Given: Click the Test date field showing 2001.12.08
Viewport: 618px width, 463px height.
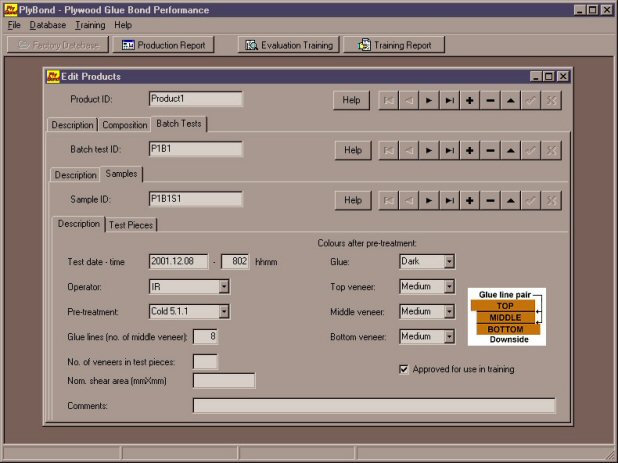Looking at the screenshot, I should tap(179, 261).
